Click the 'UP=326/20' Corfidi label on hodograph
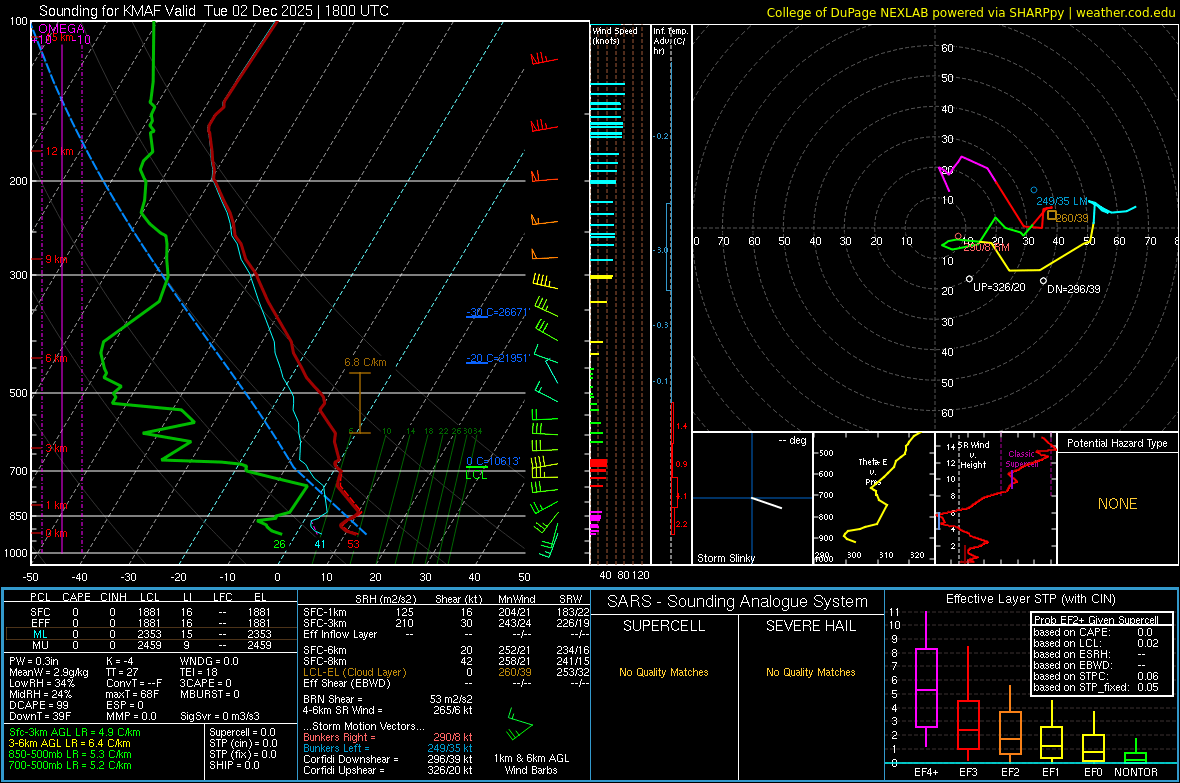 pyautogui.click(x=999, y=288)
